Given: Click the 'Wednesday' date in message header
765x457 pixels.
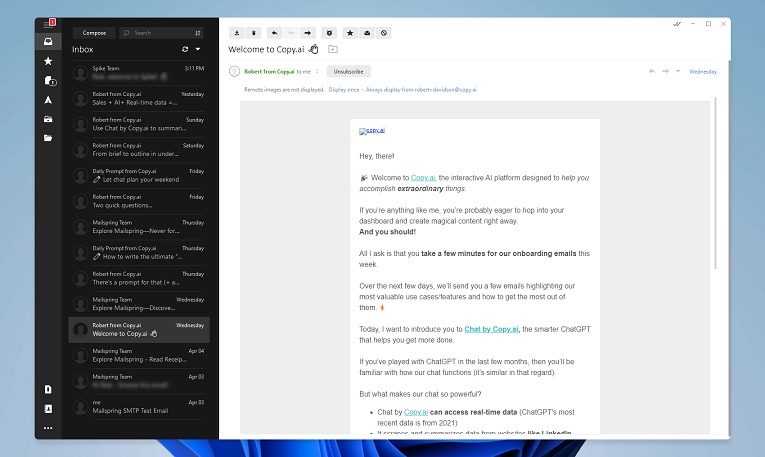Looking at the screenshot, I should 703,71.
